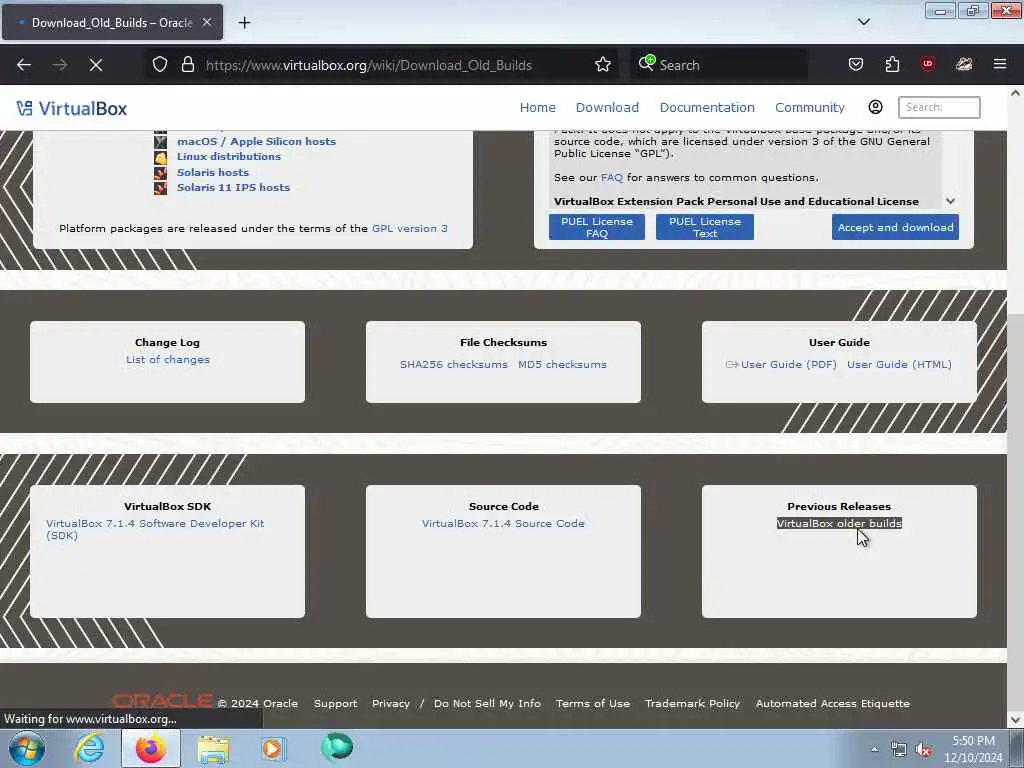Image resolution: width=1024 pixels, height=768 pixels.
Task: Click the uBlock Origin toolbar icon
Action: [x=927, y=65]
